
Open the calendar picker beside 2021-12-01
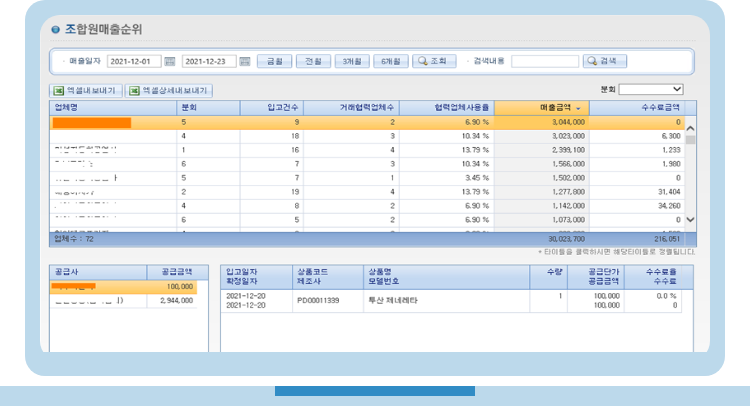point(169,61)
